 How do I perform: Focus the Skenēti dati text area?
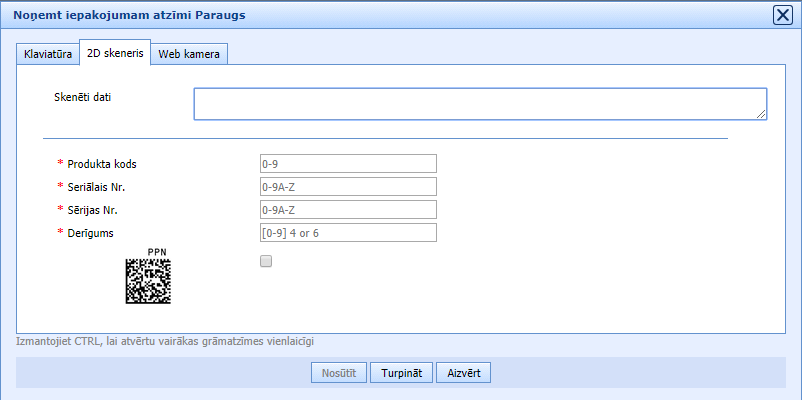pos(479,104)
